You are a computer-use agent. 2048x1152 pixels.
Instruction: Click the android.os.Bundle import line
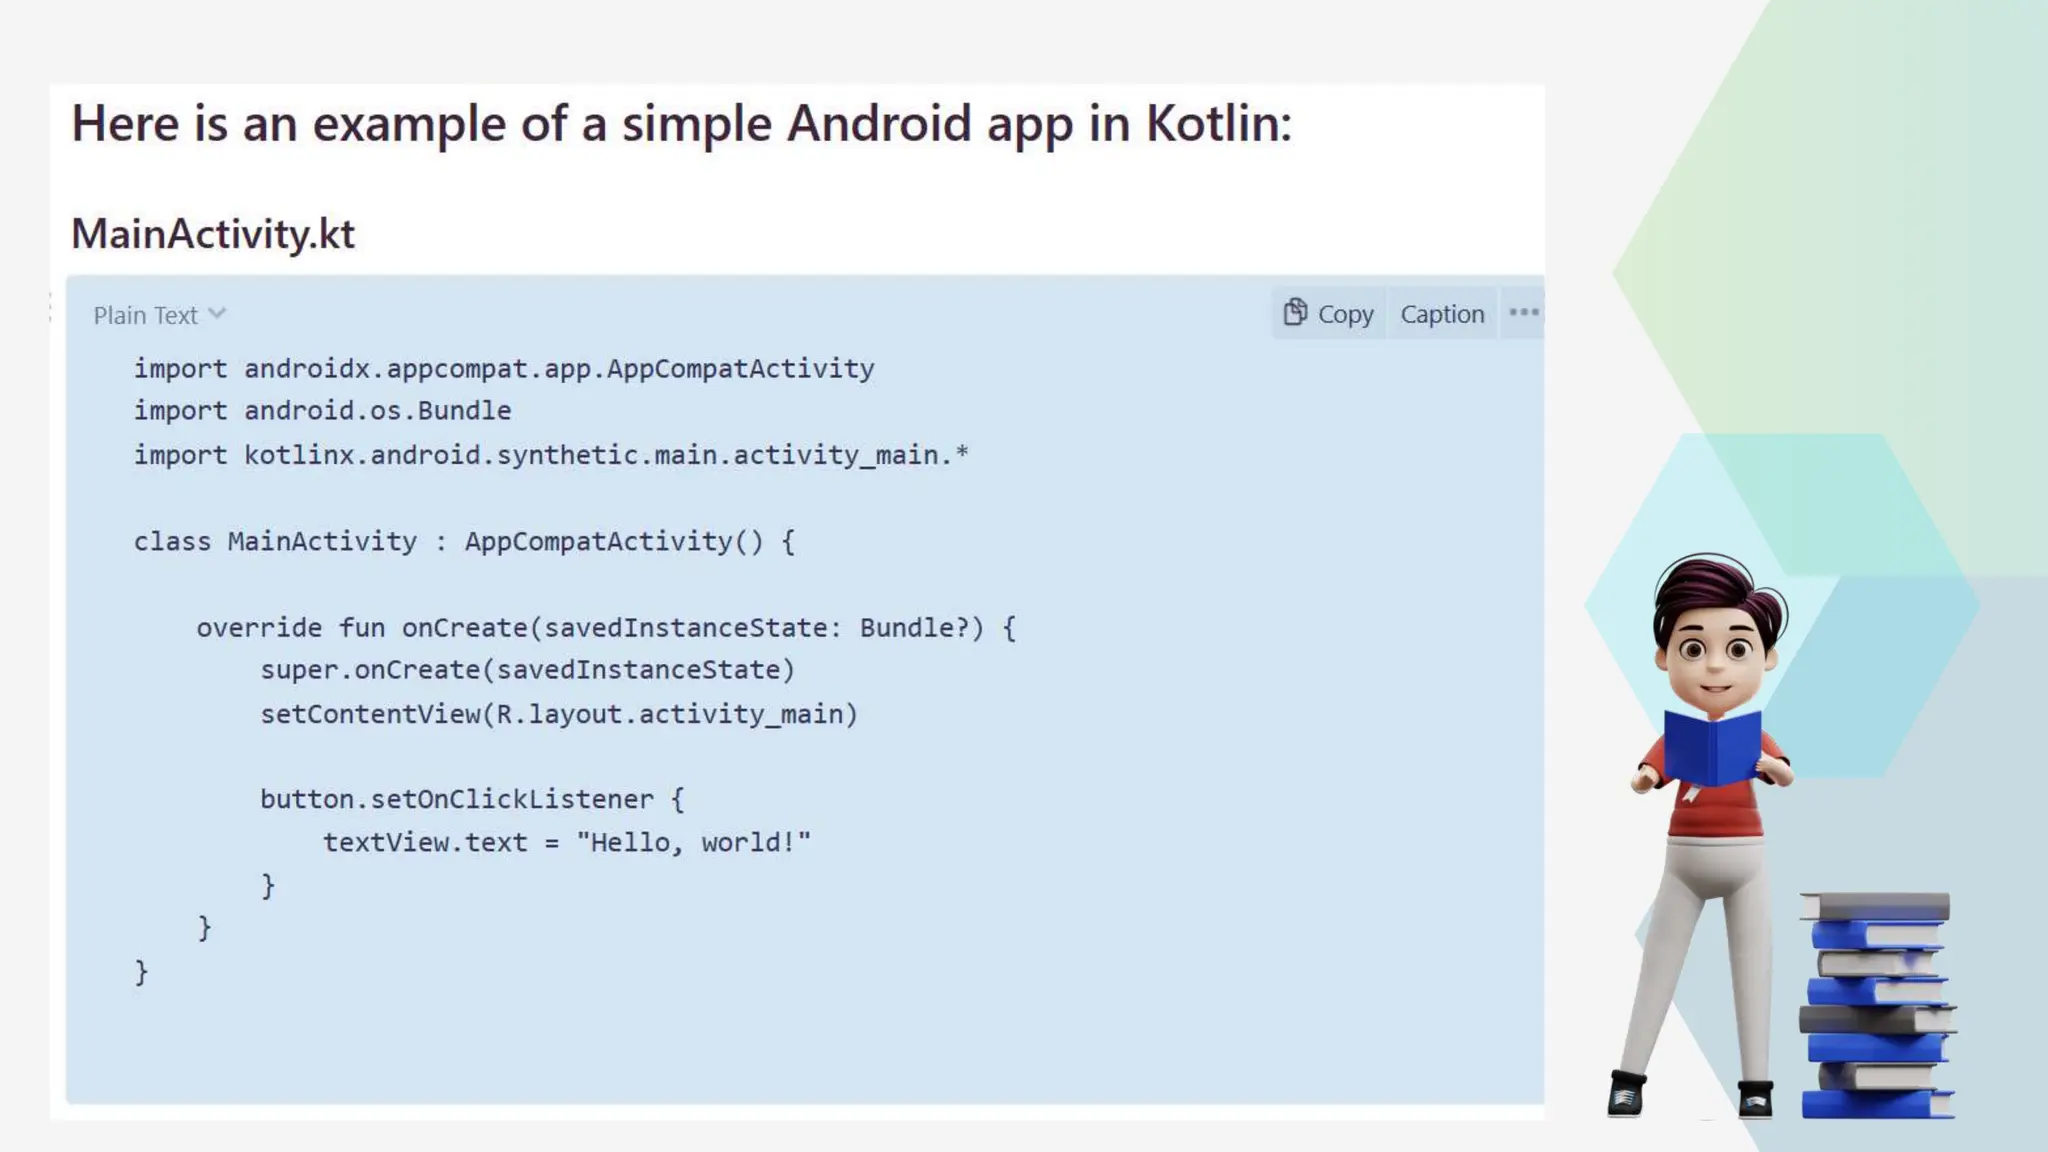[x=322, y=411]
